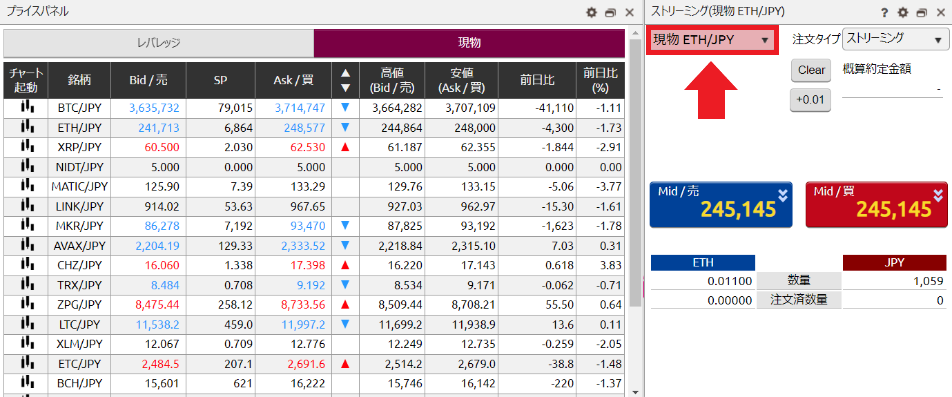Click the Clear button

pyautogui.click(x=811, y=70)
